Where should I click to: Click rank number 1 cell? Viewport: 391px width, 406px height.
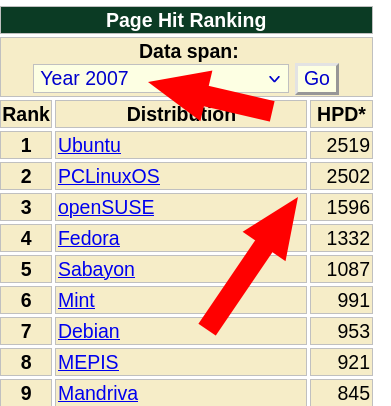click(x=26, y=145)
